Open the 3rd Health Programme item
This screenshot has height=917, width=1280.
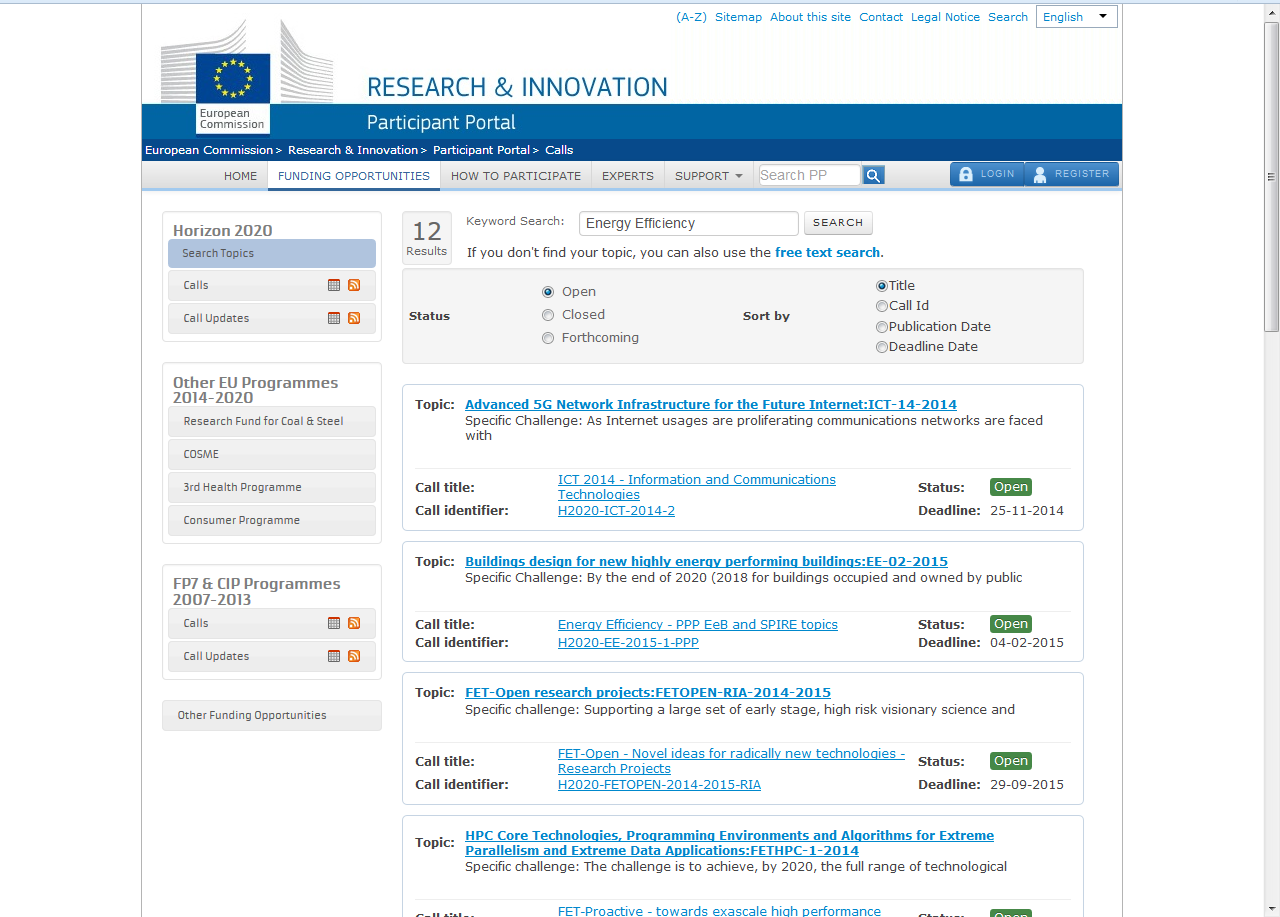tap(272, 487)
